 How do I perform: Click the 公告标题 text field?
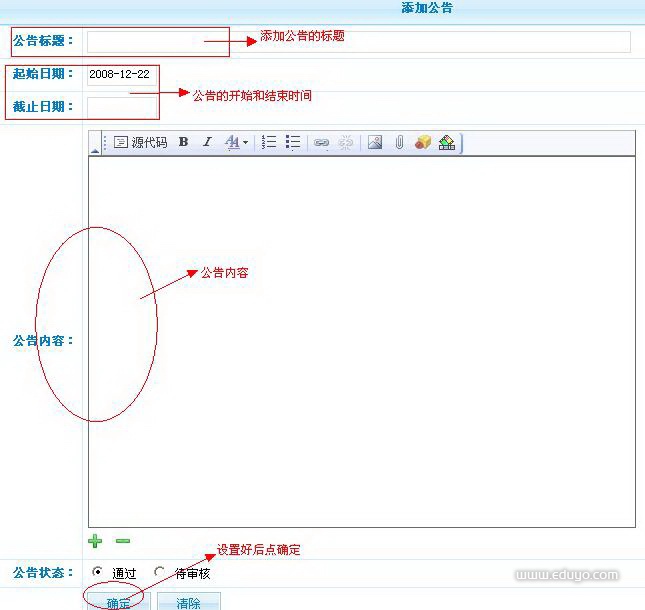tap(358, 41)
